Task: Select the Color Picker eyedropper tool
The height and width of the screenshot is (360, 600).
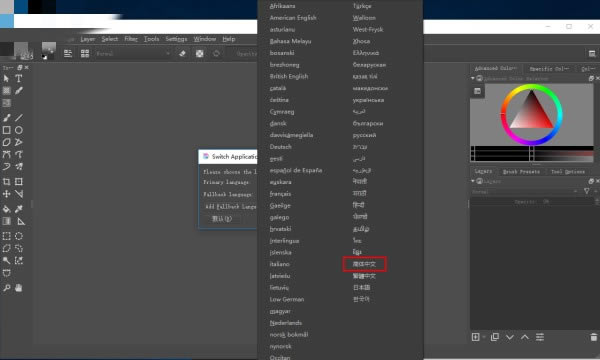Action: pyautogui.click(x=18, y=209)
